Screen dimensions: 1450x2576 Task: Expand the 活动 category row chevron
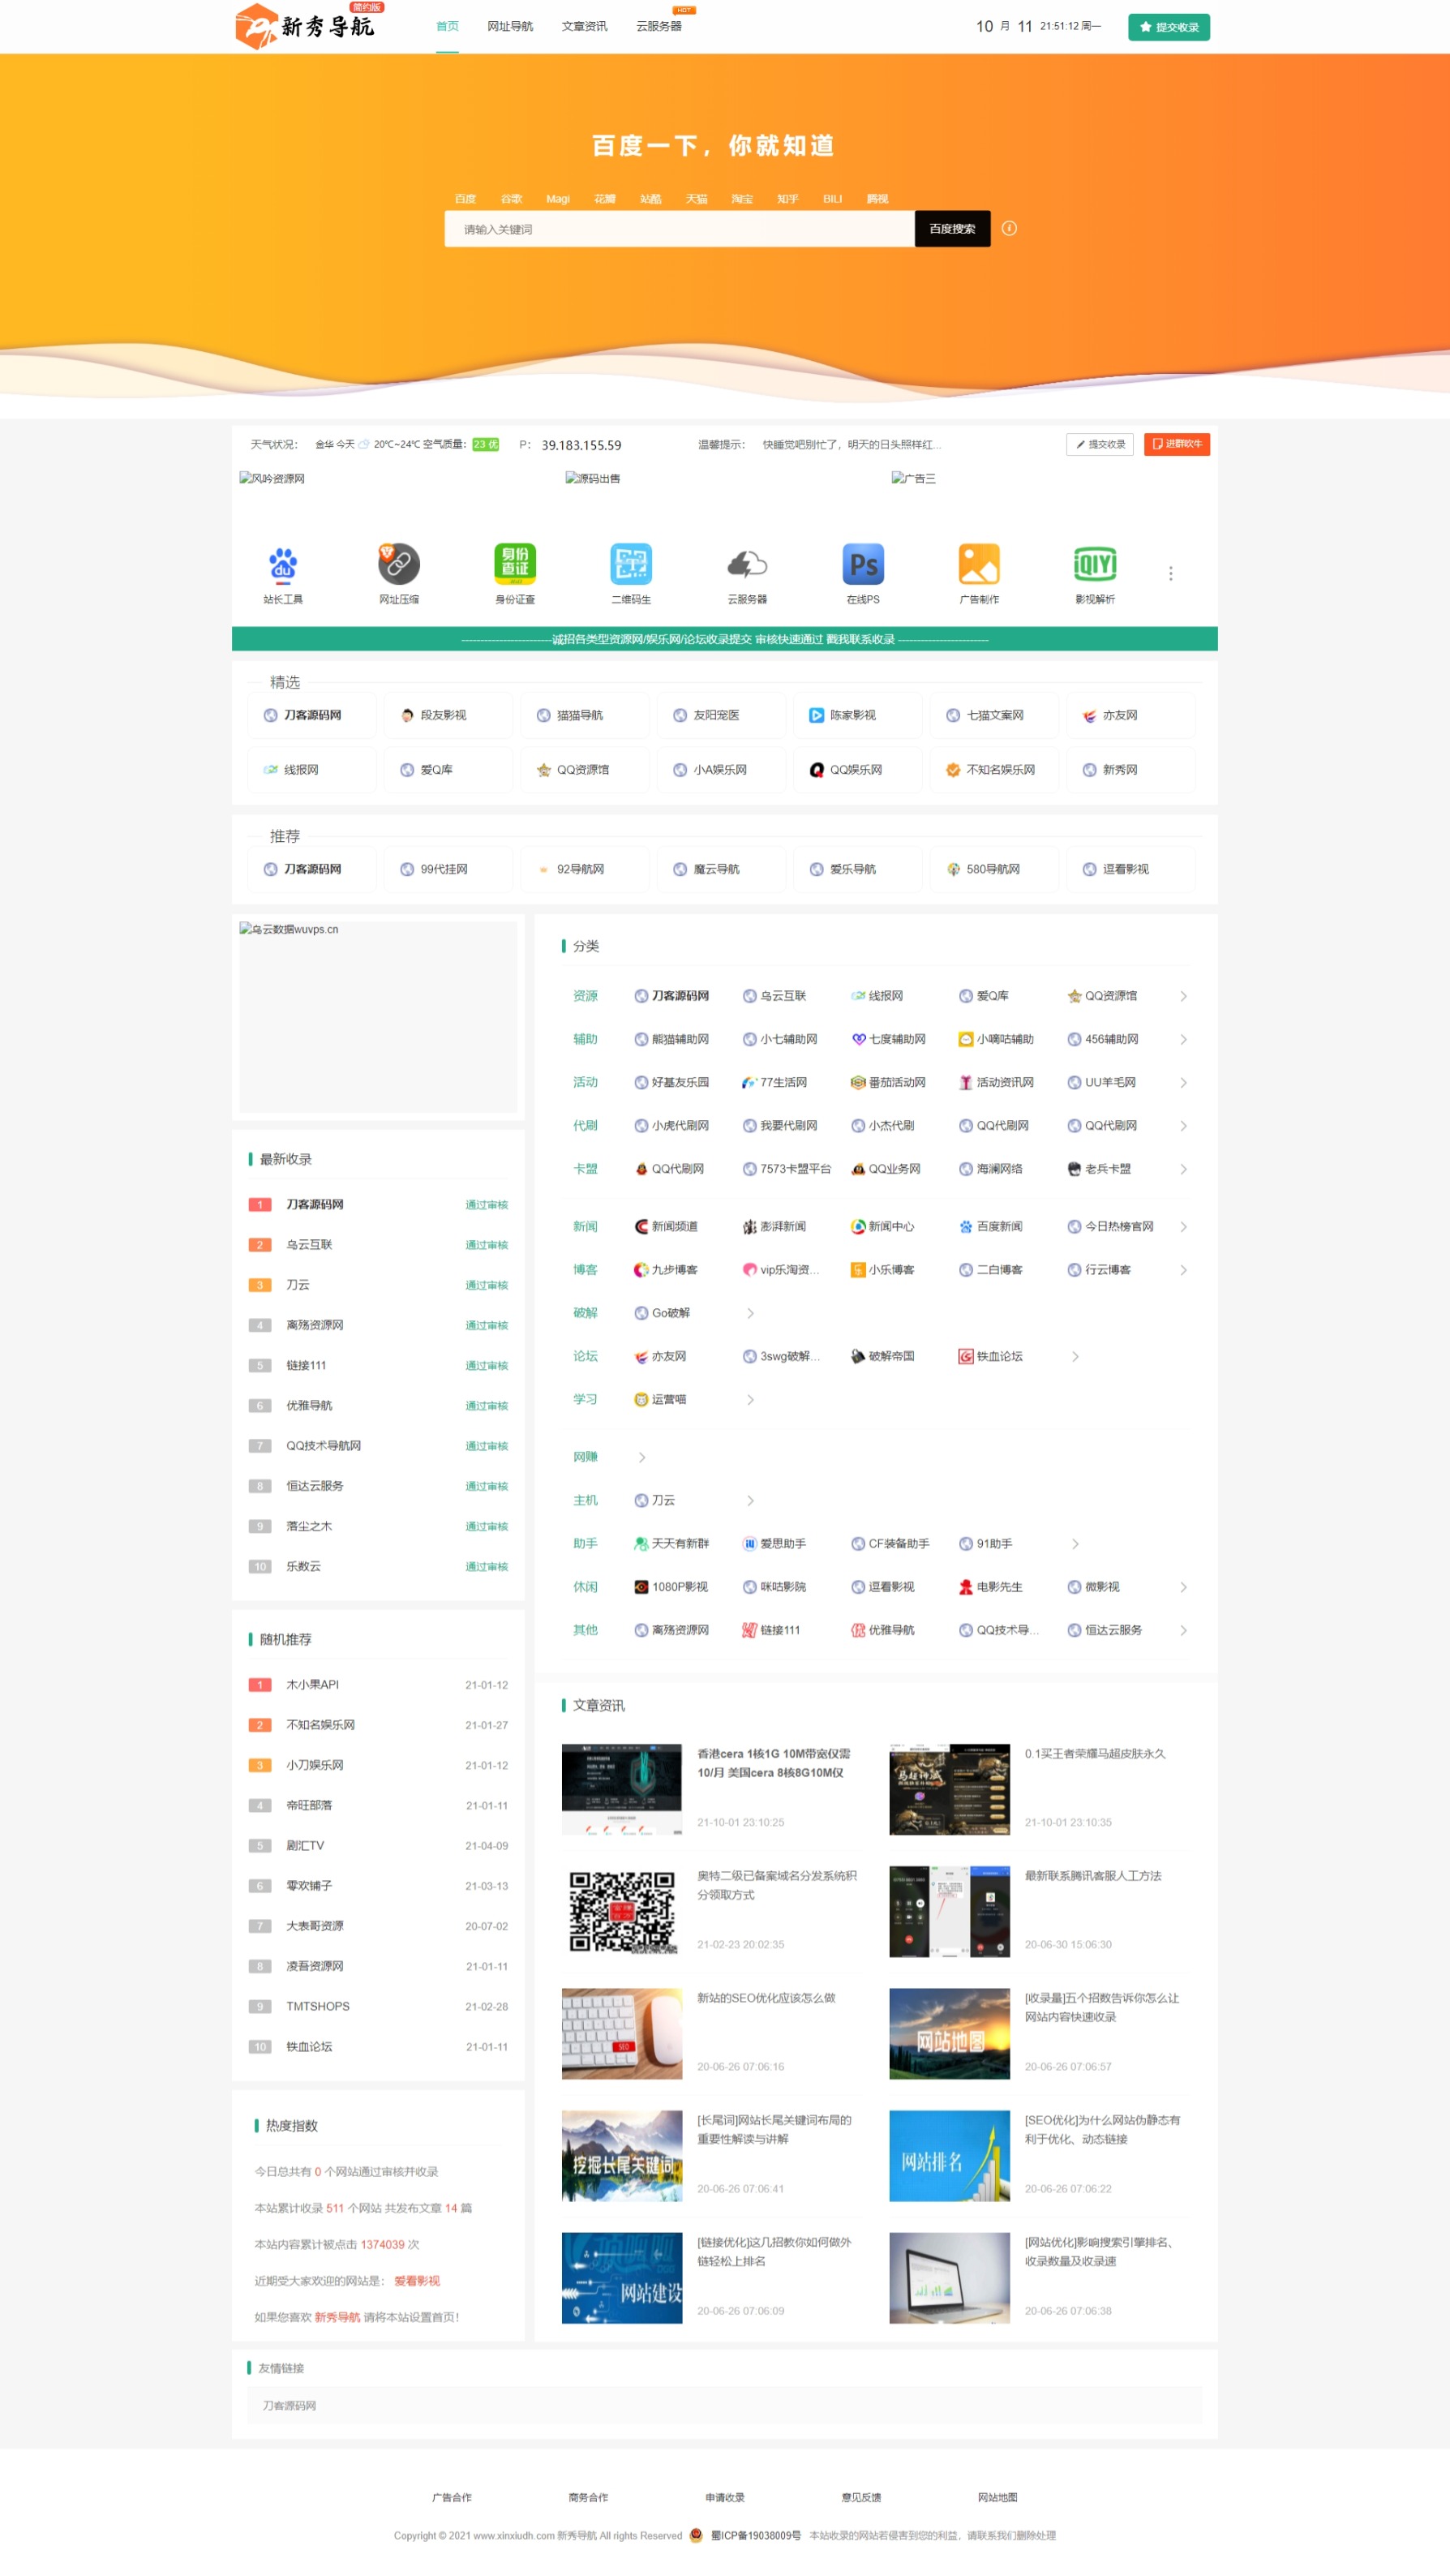[1183, 1082]
